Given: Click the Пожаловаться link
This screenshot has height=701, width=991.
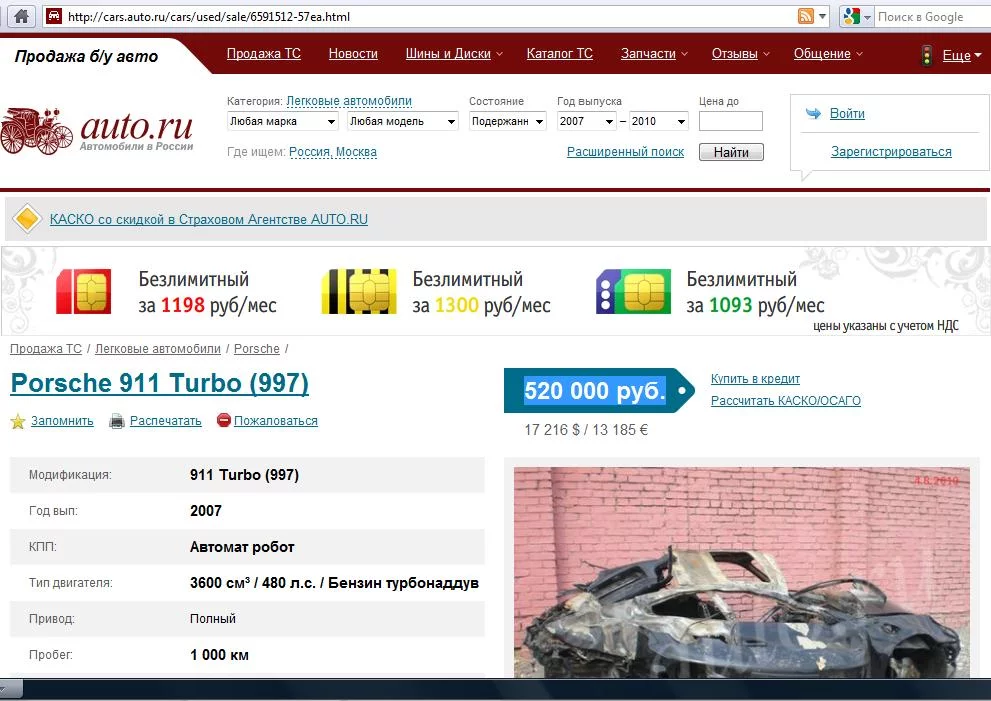Looking at the screenshot, I should [276, 421].
